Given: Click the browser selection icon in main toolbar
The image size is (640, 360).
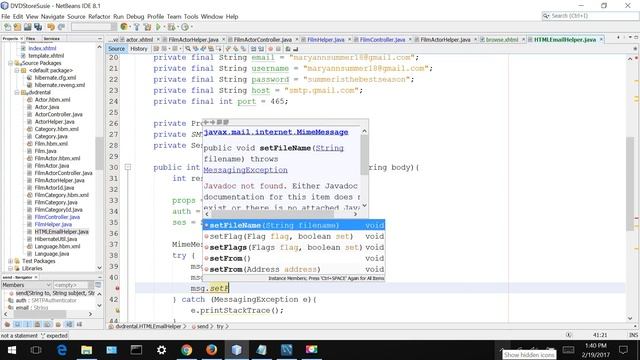Looking at the screenshot, I should click(124, 27).
